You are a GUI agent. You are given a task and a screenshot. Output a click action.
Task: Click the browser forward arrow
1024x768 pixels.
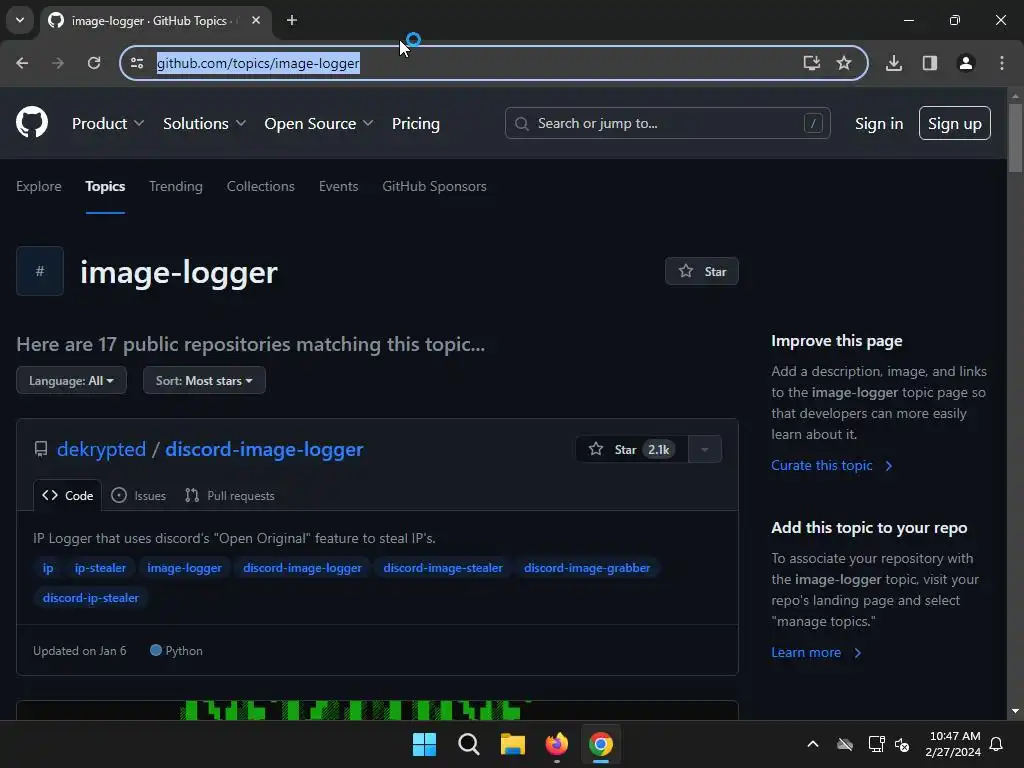(58, 63)
